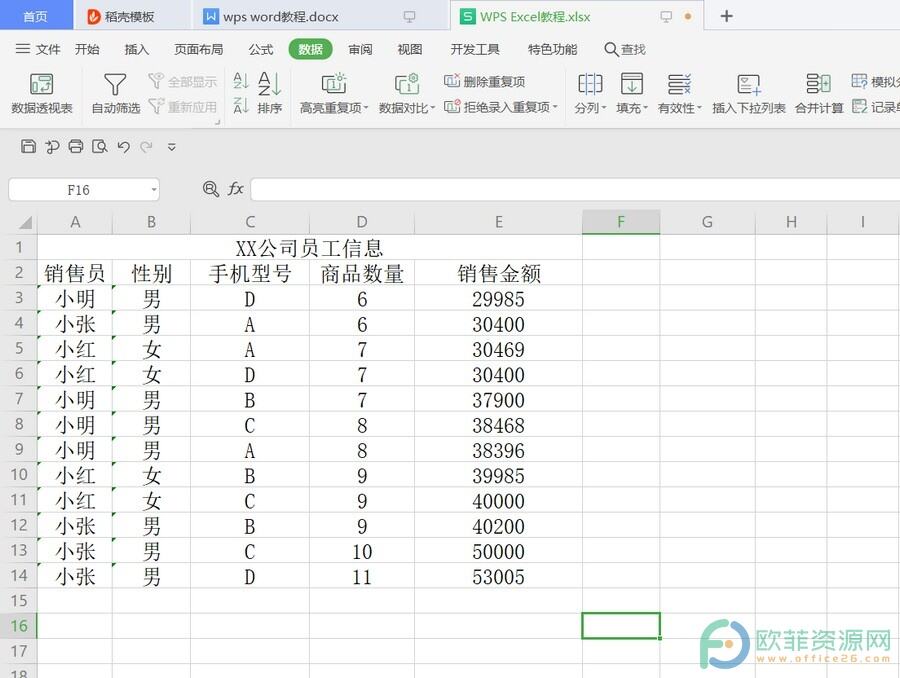
Task: Open the 文件 (File) menu
Action: pos(38,49)
